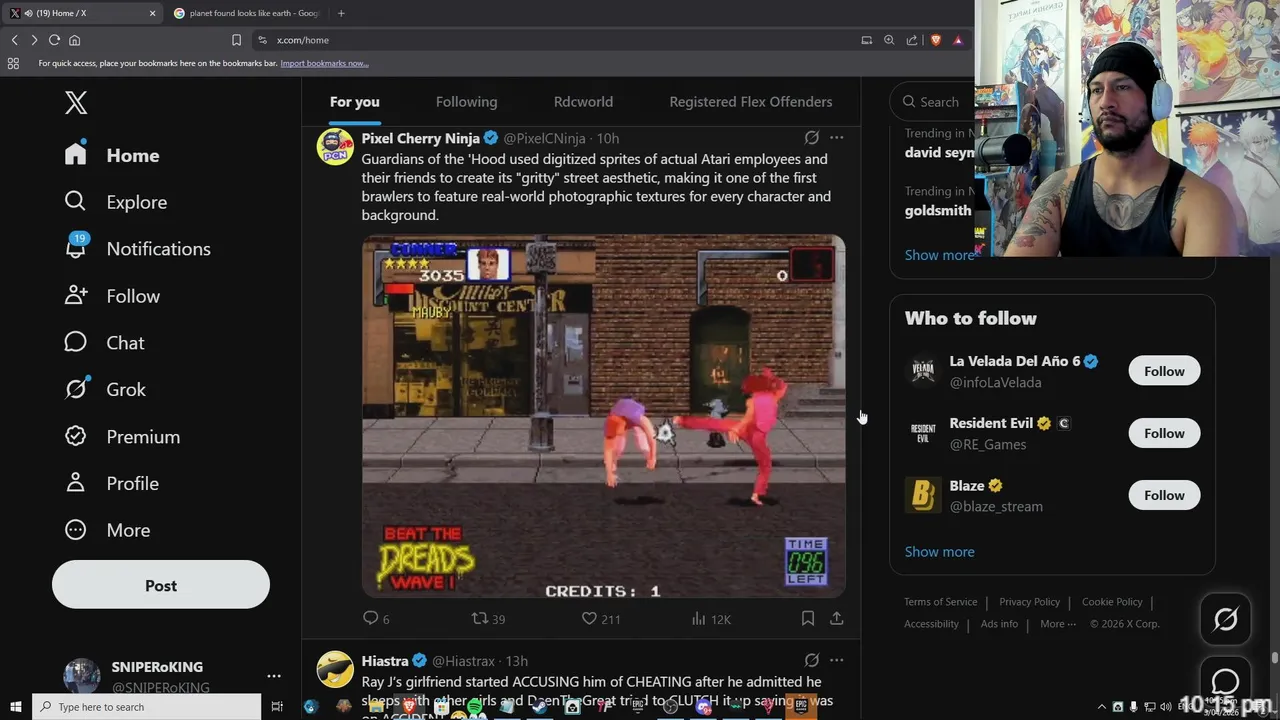Open the Guardians of the Hood game image
Viewport: 1280px width, 720px height.
[x=603, y=415]
